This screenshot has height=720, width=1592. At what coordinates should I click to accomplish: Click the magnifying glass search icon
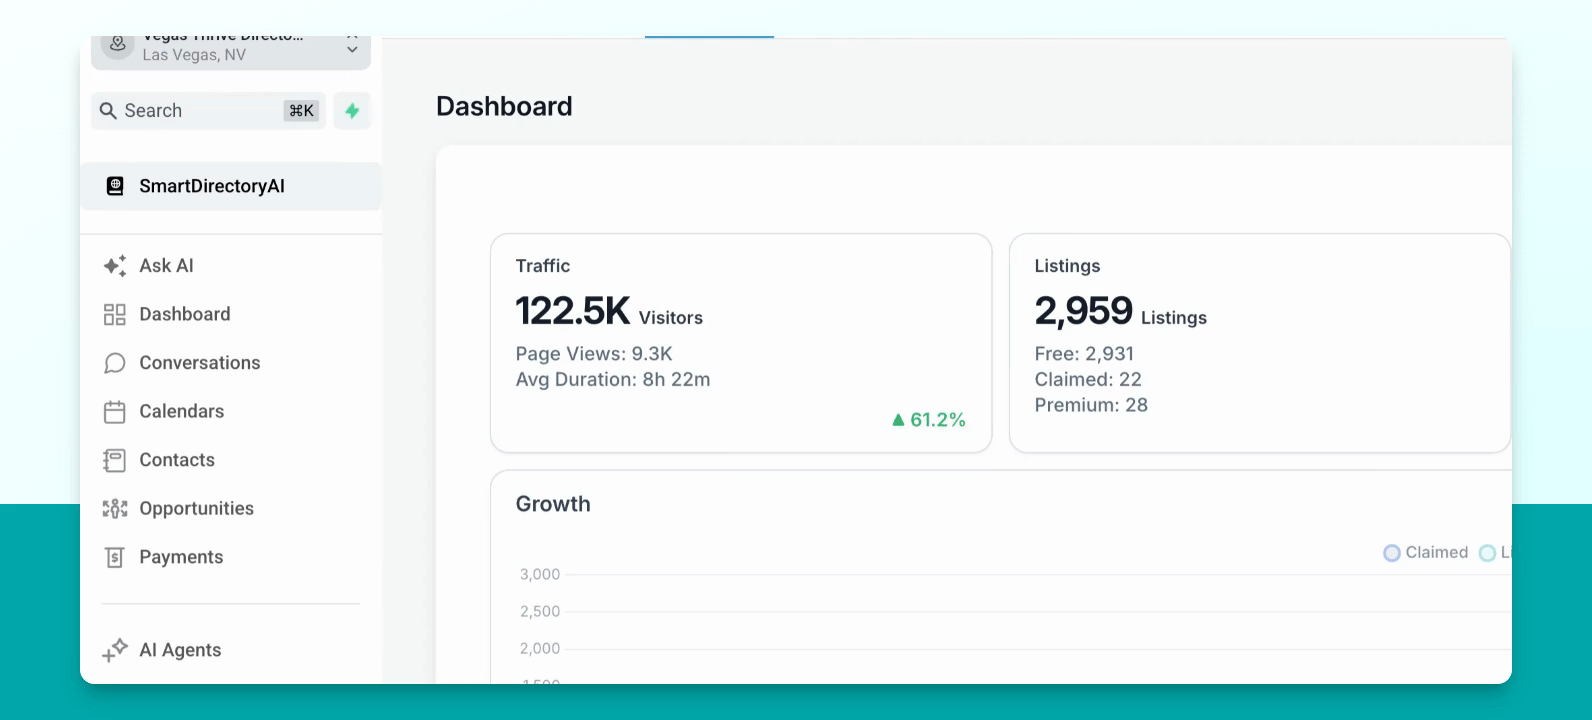click(108, 111)
